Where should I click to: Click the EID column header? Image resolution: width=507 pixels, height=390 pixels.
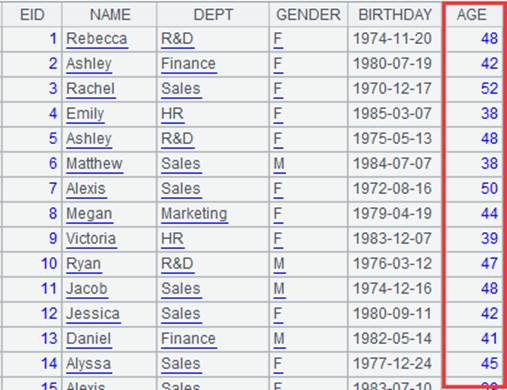pyautogui.click(x=32, y=15)
